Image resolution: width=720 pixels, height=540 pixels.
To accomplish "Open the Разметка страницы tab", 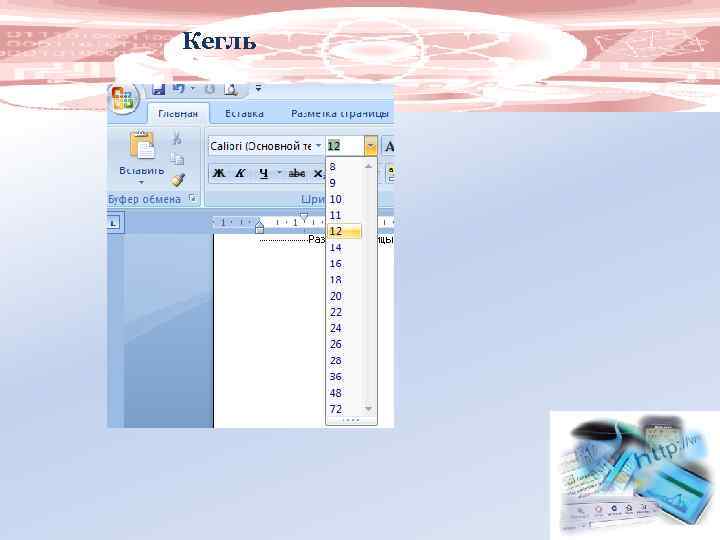I will (340, 113).
